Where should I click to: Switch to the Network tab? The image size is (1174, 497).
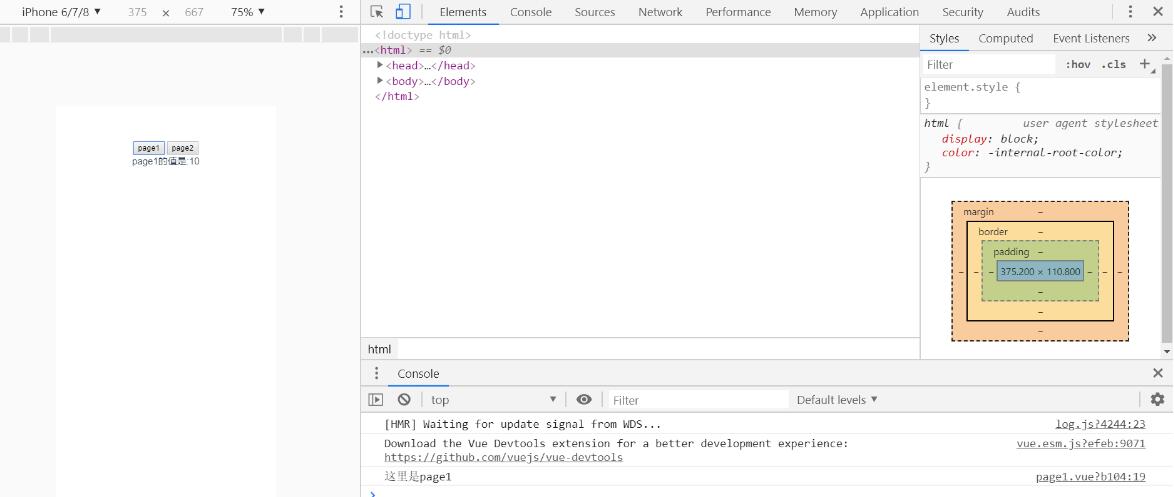(x=660, y=12)
